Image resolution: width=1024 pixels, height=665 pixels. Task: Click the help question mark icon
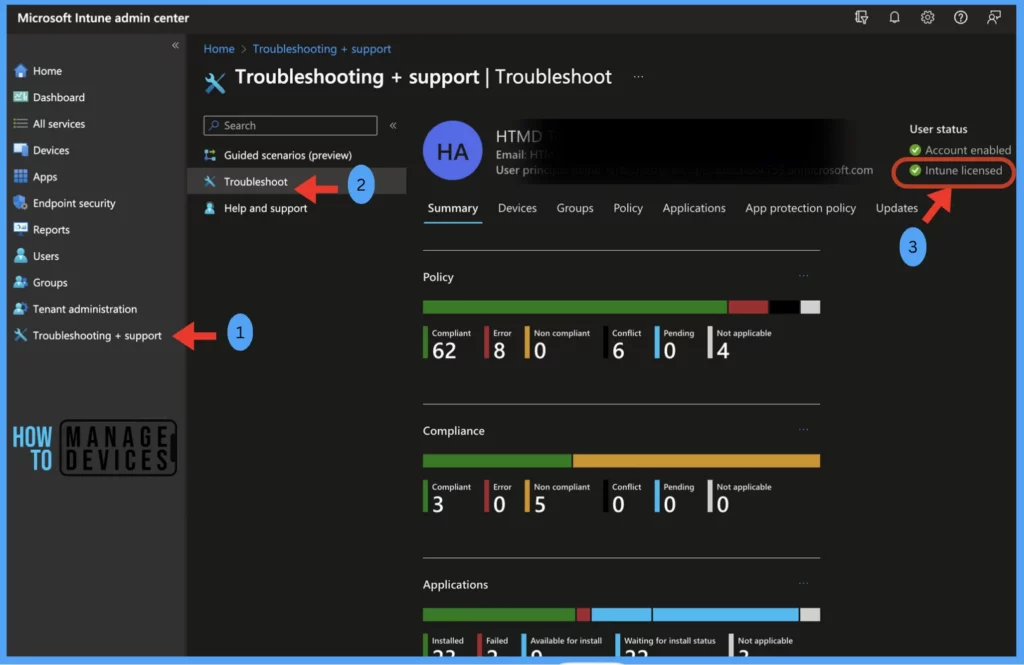[960, 18]
